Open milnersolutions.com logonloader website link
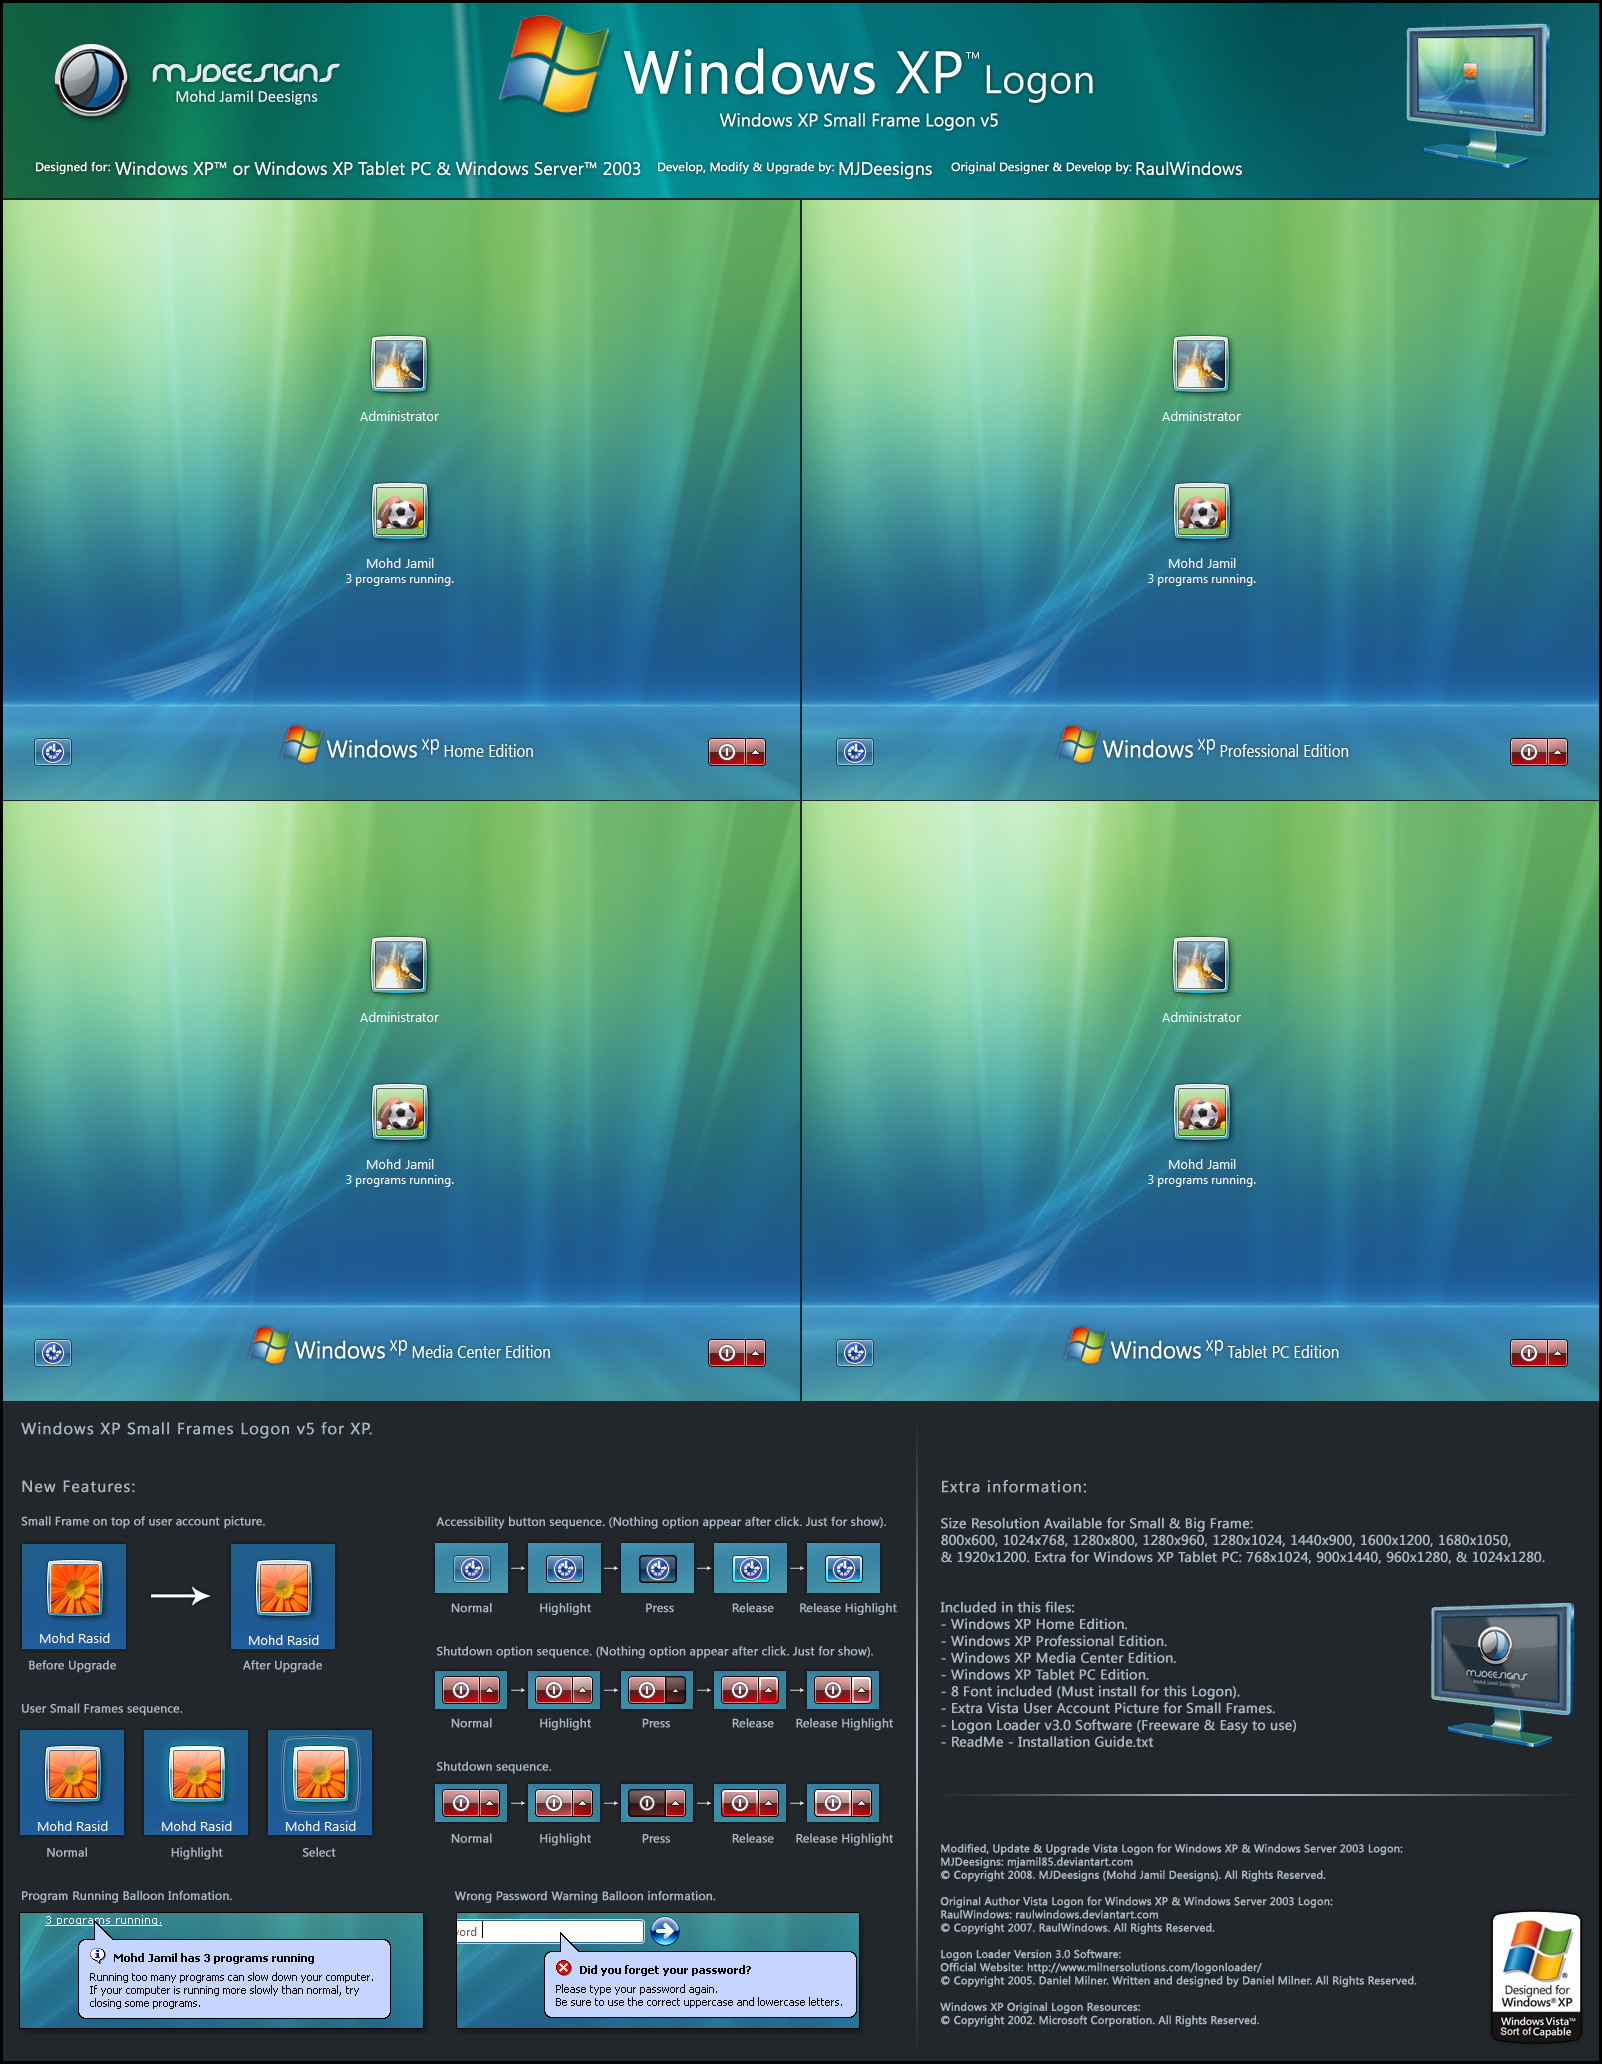 point(1144,1967)
